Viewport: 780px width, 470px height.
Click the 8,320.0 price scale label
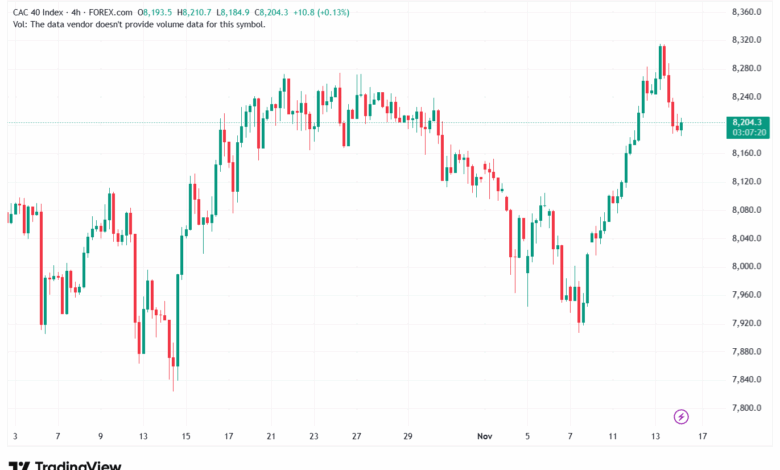(748, 40)
